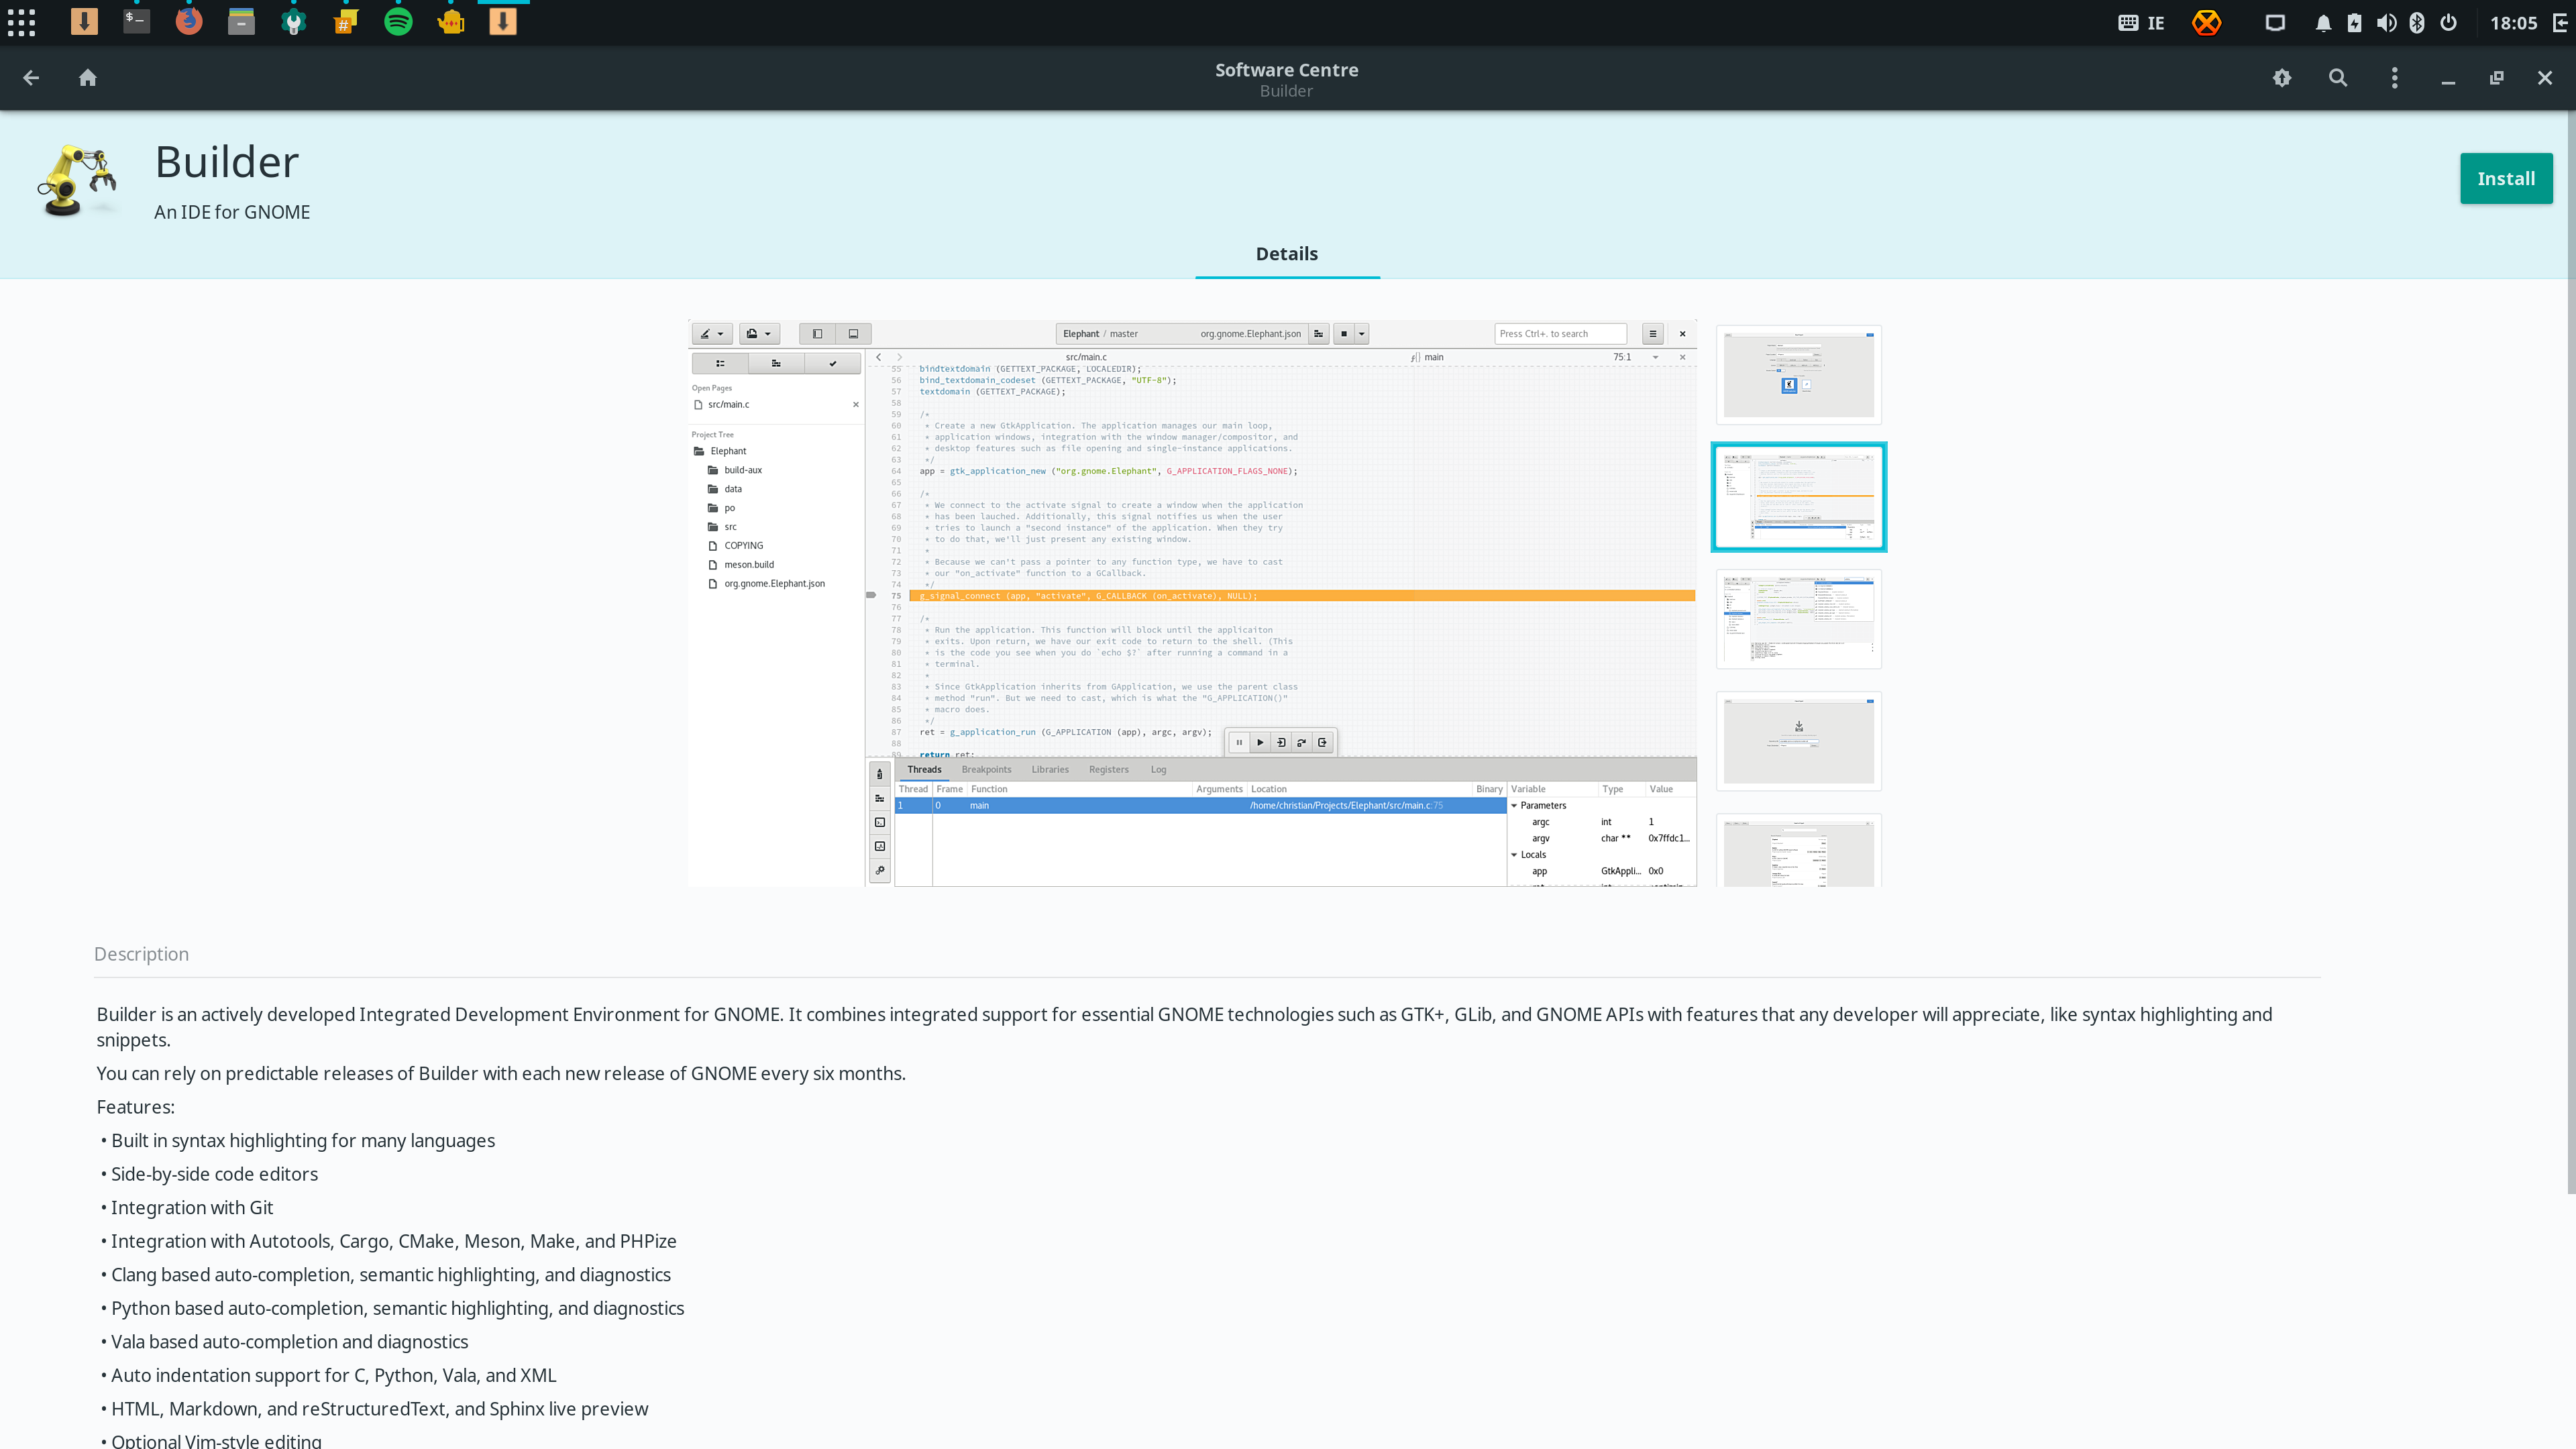Open the applications menu grid

(21, 22)
